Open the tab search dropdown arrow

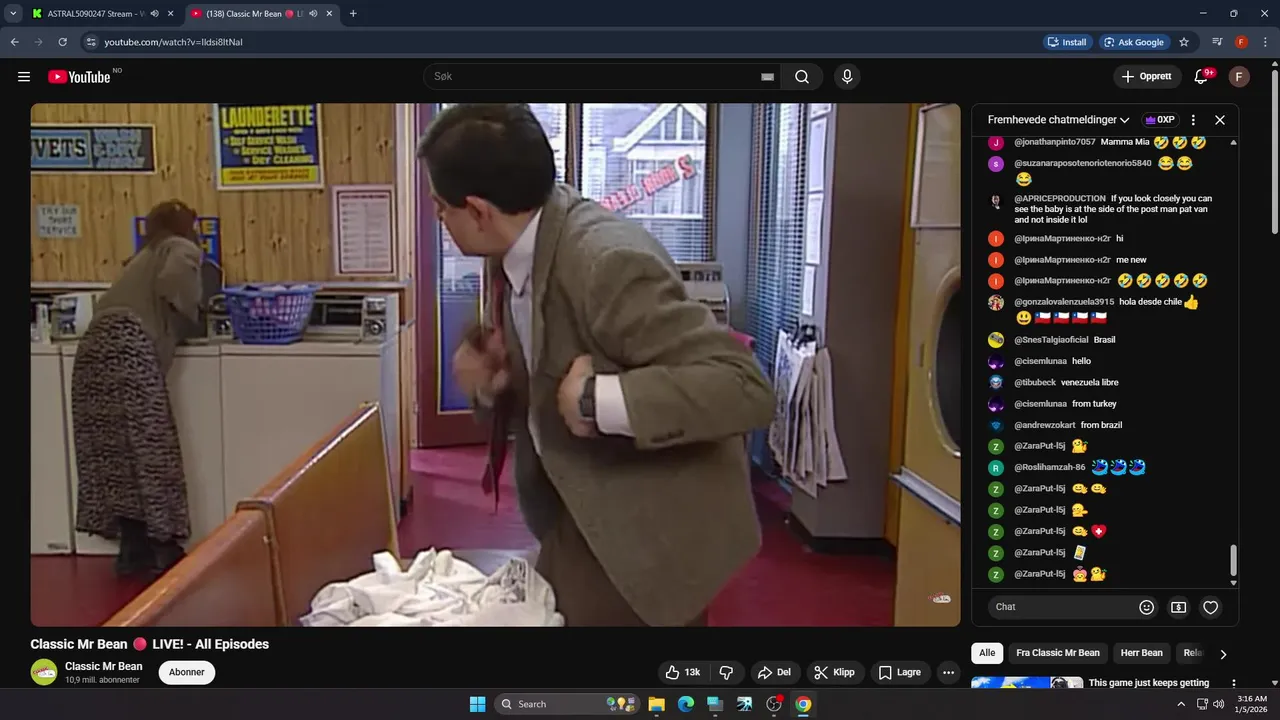point(13,14)
